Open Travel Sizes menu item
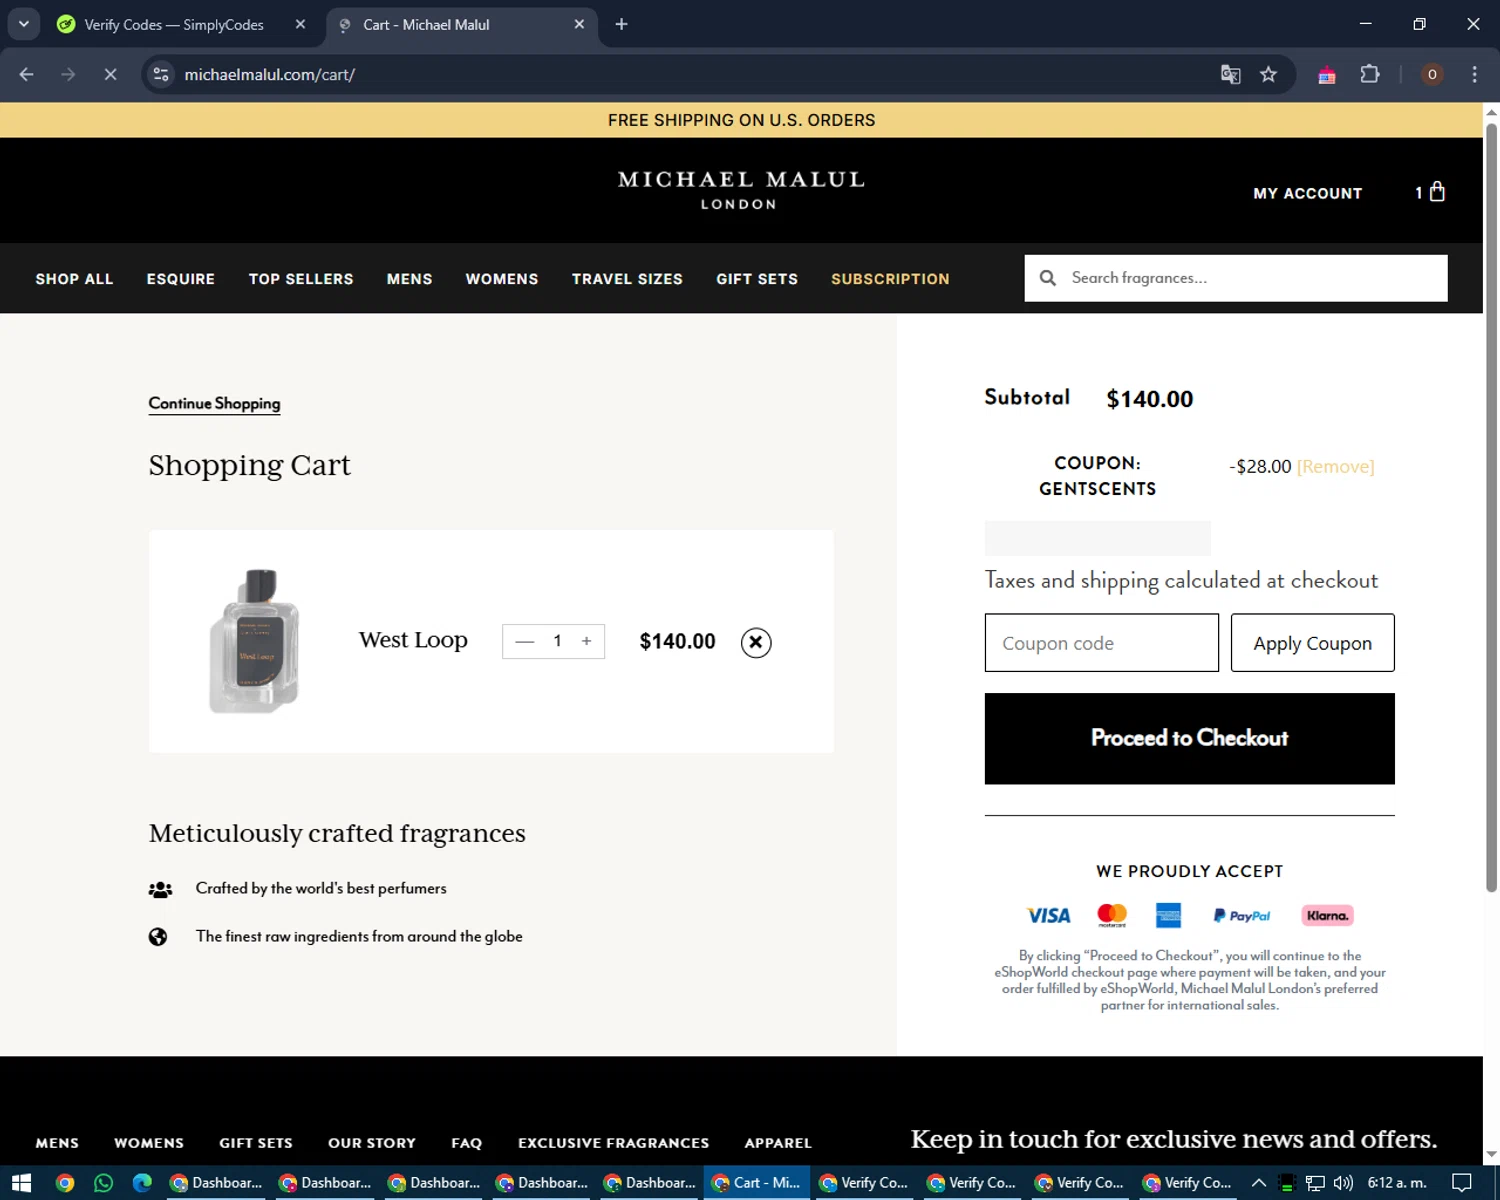The image size is (1500, 1200). 627,279
